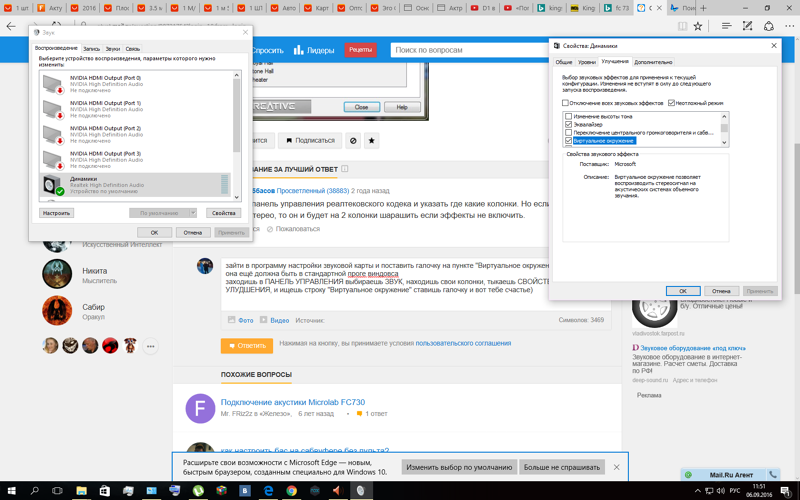Image resolution: width=800 pixels, height=500 pixels.
Task: Click Лидеры in site header
Action: [x=314, y=50]
